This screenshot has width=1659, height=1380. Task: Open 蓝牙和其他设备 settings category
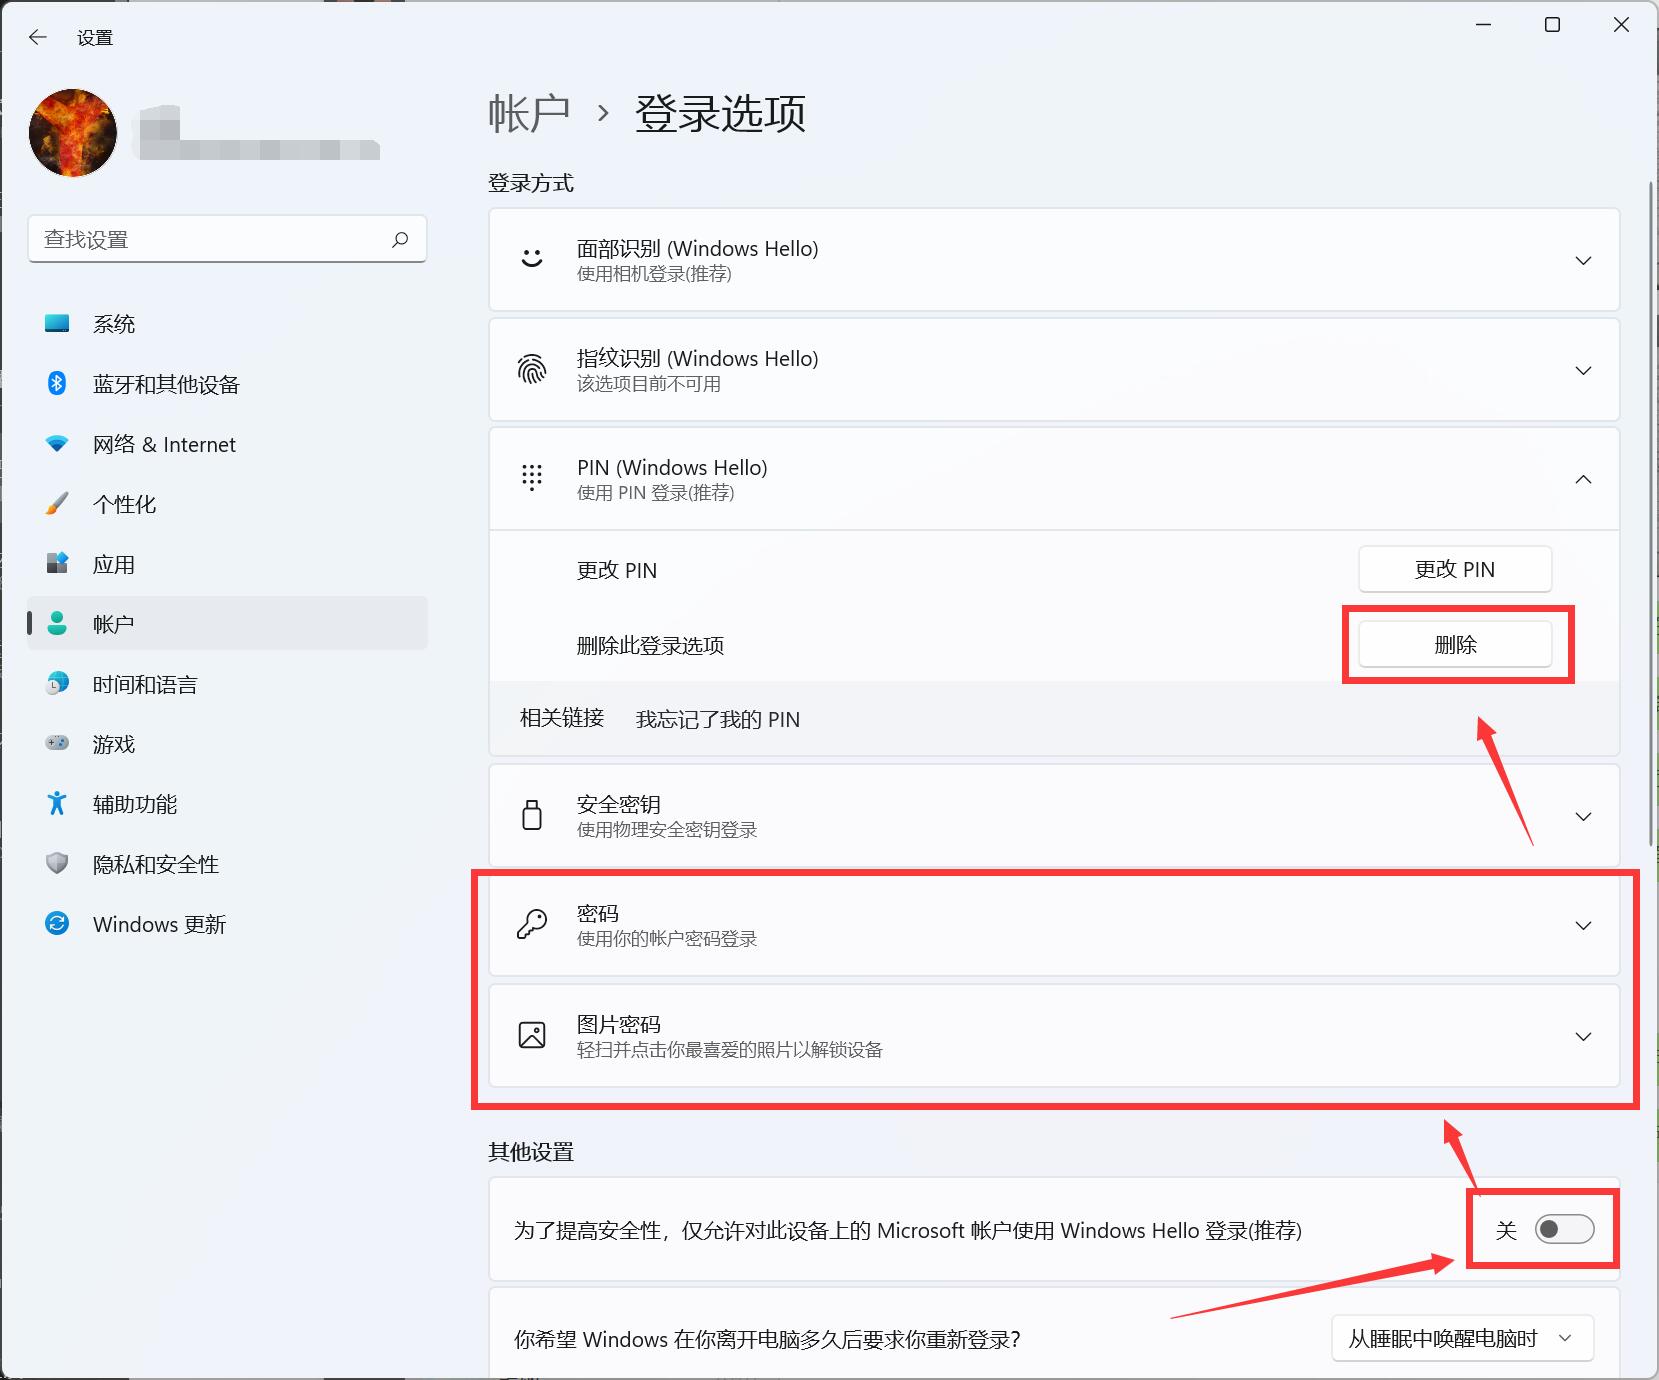[227, 383]
